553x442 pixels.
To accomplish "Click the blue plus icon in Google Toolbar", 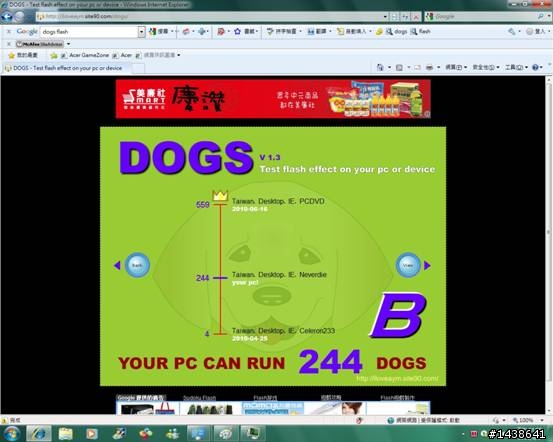I will point(202,31).
